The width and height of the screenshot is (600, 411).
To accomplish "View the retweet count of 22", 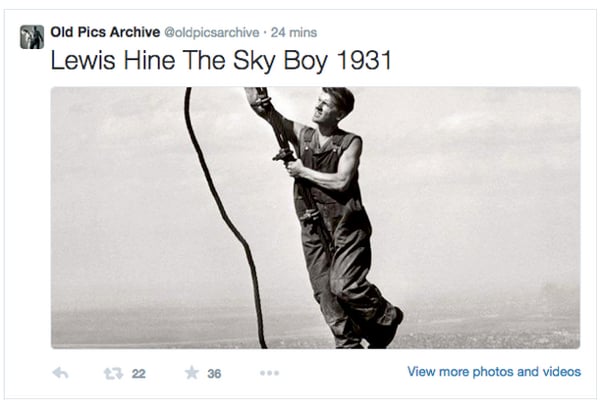I will click(139, 373).
